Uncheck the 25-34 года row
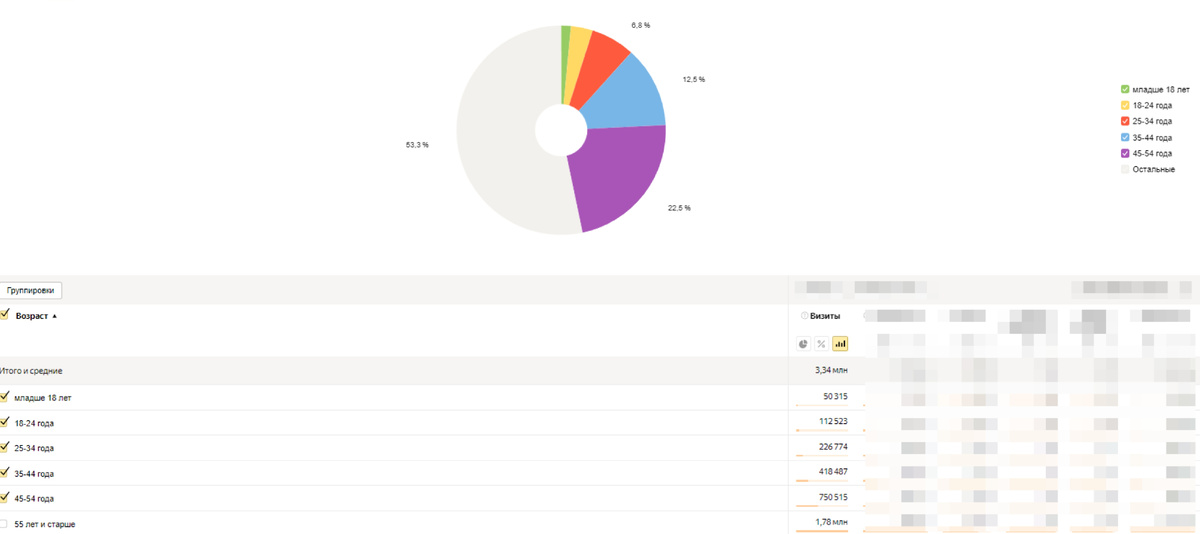Image resolution: width=1200 pixels, height=534 pixels. click(5, 447)
